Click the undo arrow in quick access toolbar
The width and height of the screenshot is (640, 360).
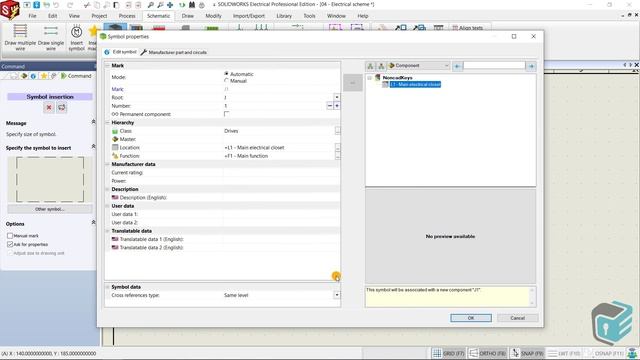pos(56,5)
